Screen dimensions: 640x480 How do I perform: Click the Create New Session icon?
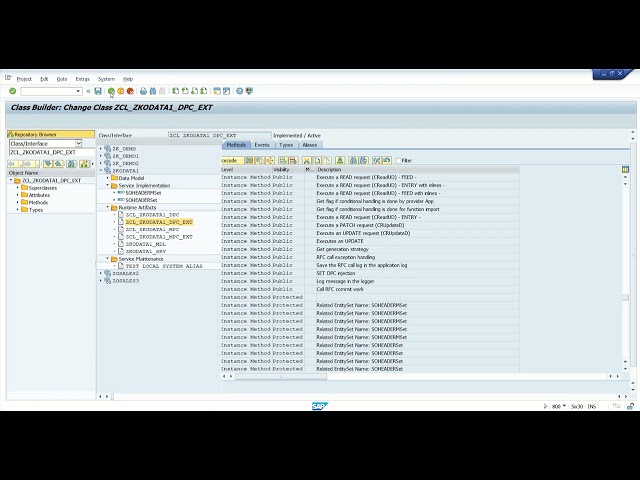click(217, 91)
